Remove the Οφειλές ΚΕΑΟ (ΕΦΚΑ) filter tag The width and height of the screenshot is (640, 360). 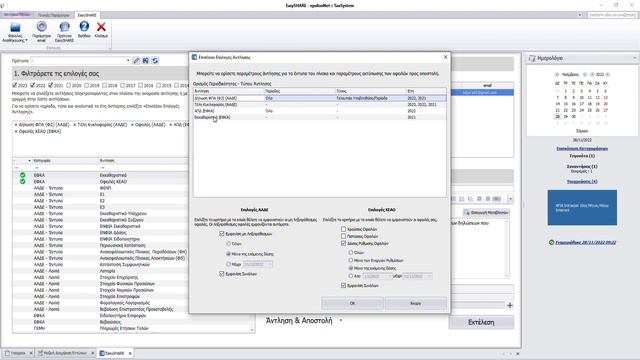coord(16,131)
